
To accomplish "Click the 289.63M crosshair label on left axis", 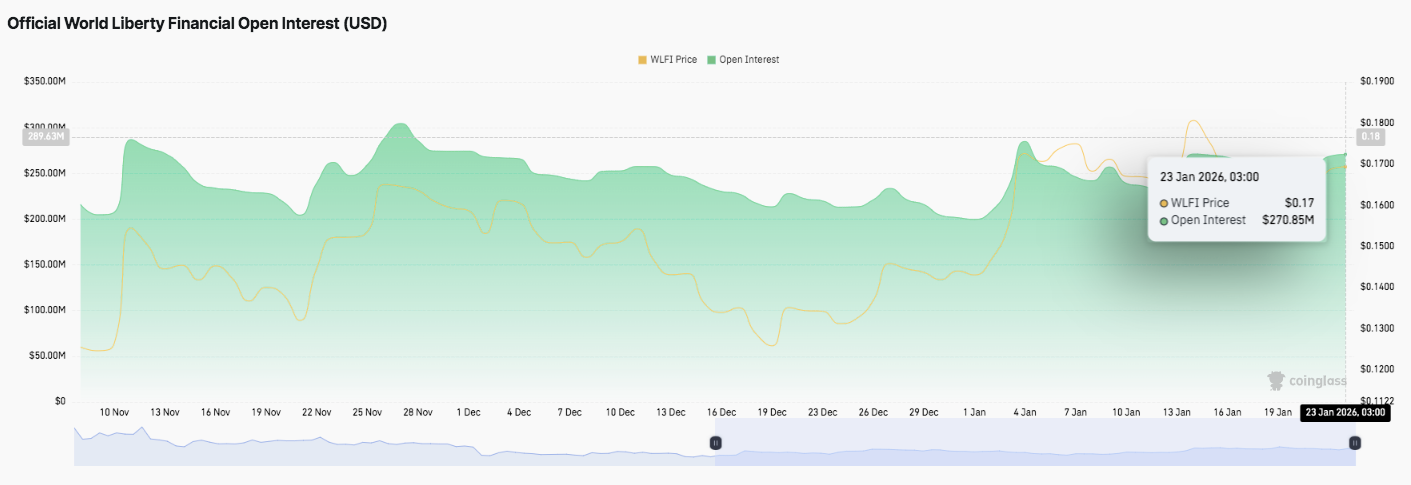I will (x=45, y=137).
